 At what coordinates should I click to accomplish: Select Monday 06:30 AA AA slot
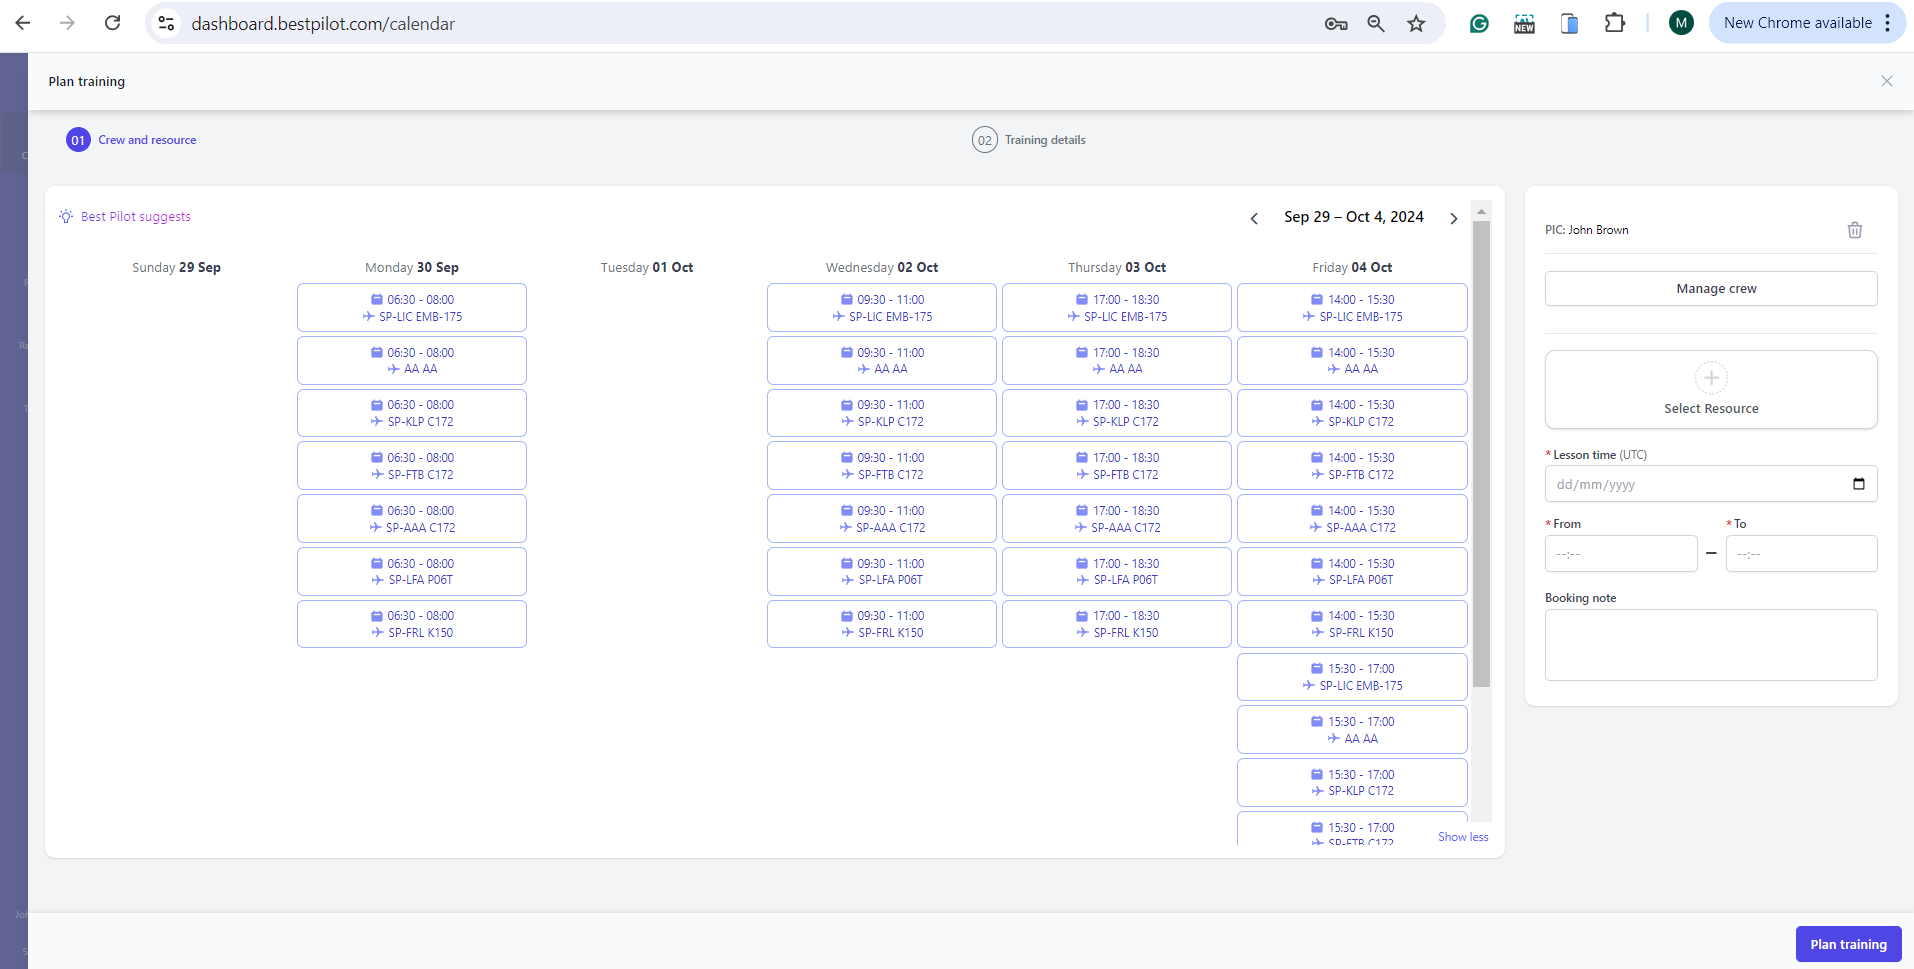pos(412,361)
